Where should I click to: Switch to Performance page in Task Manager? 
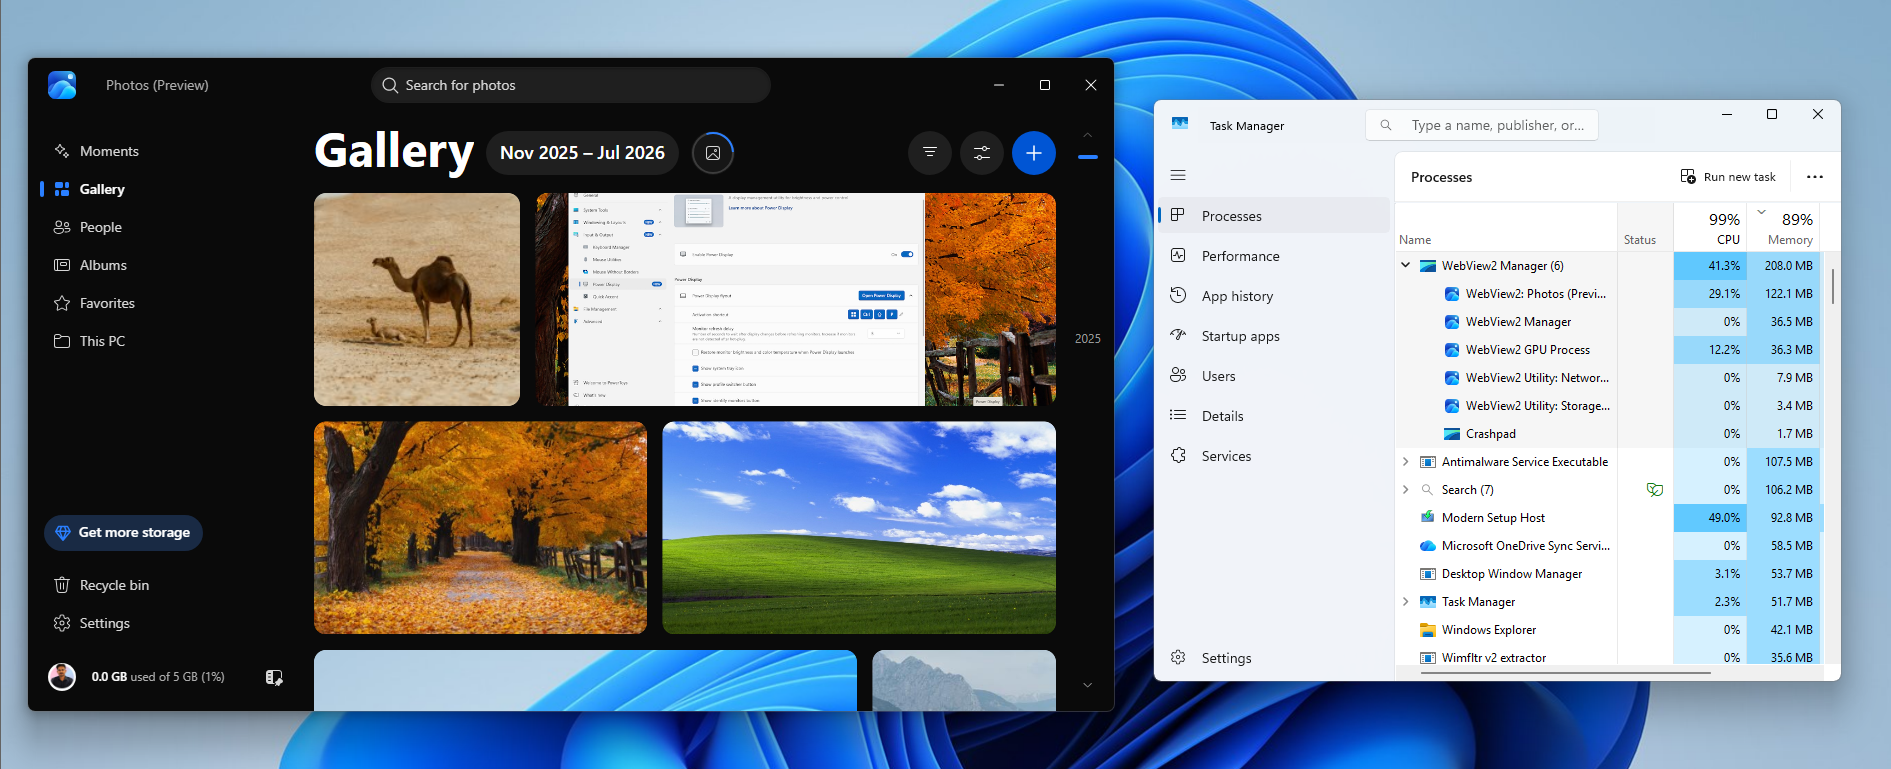pos(1274,256)
